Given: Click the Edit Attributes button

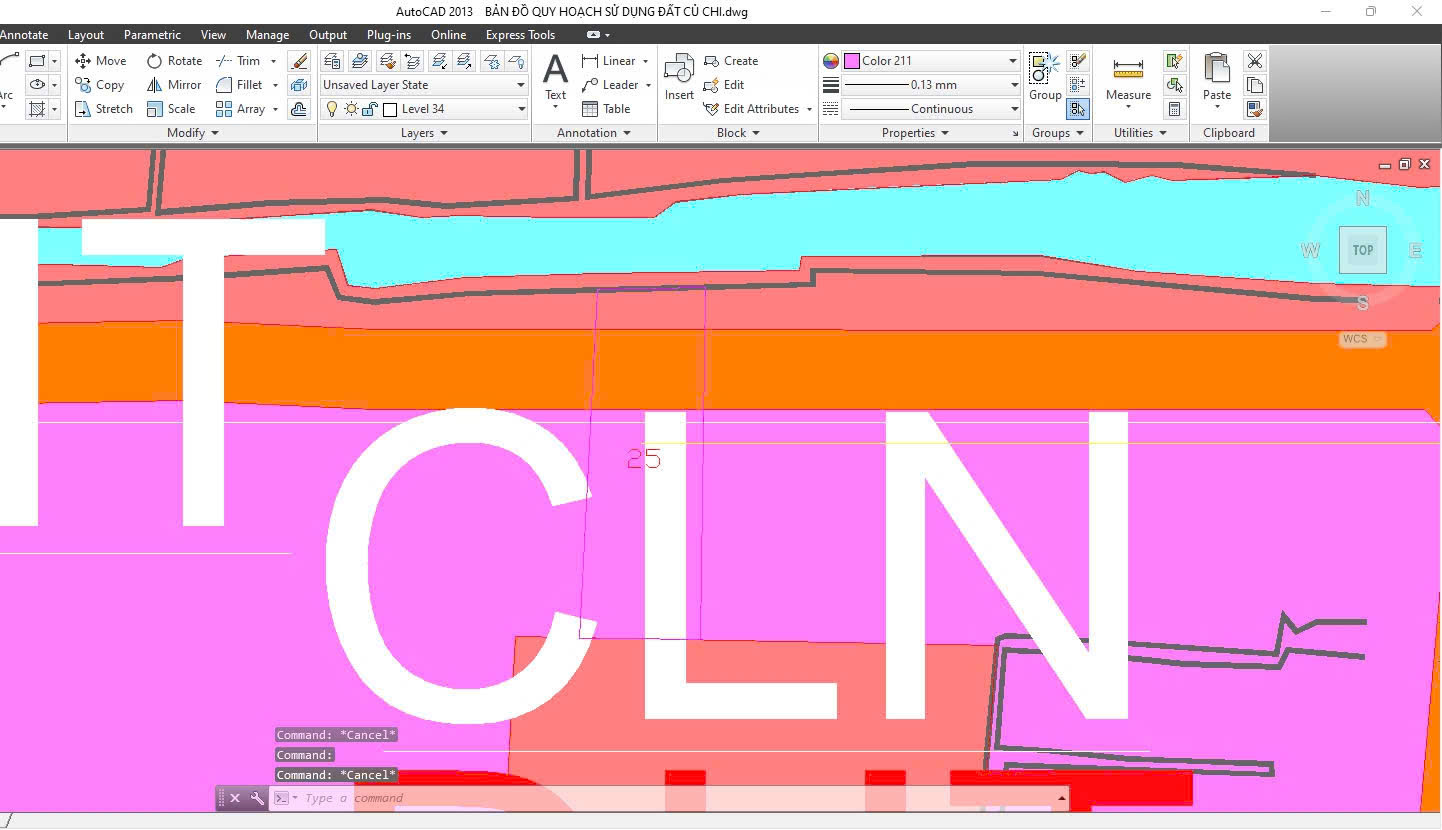Looking at the screenshot, I should 758,109.
